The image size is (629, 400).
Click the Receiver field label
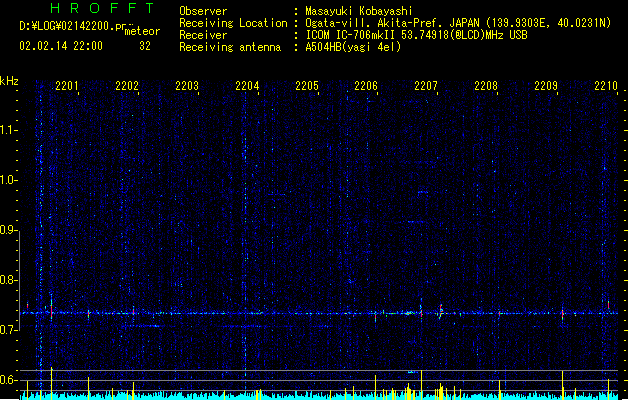pos(203,35)
